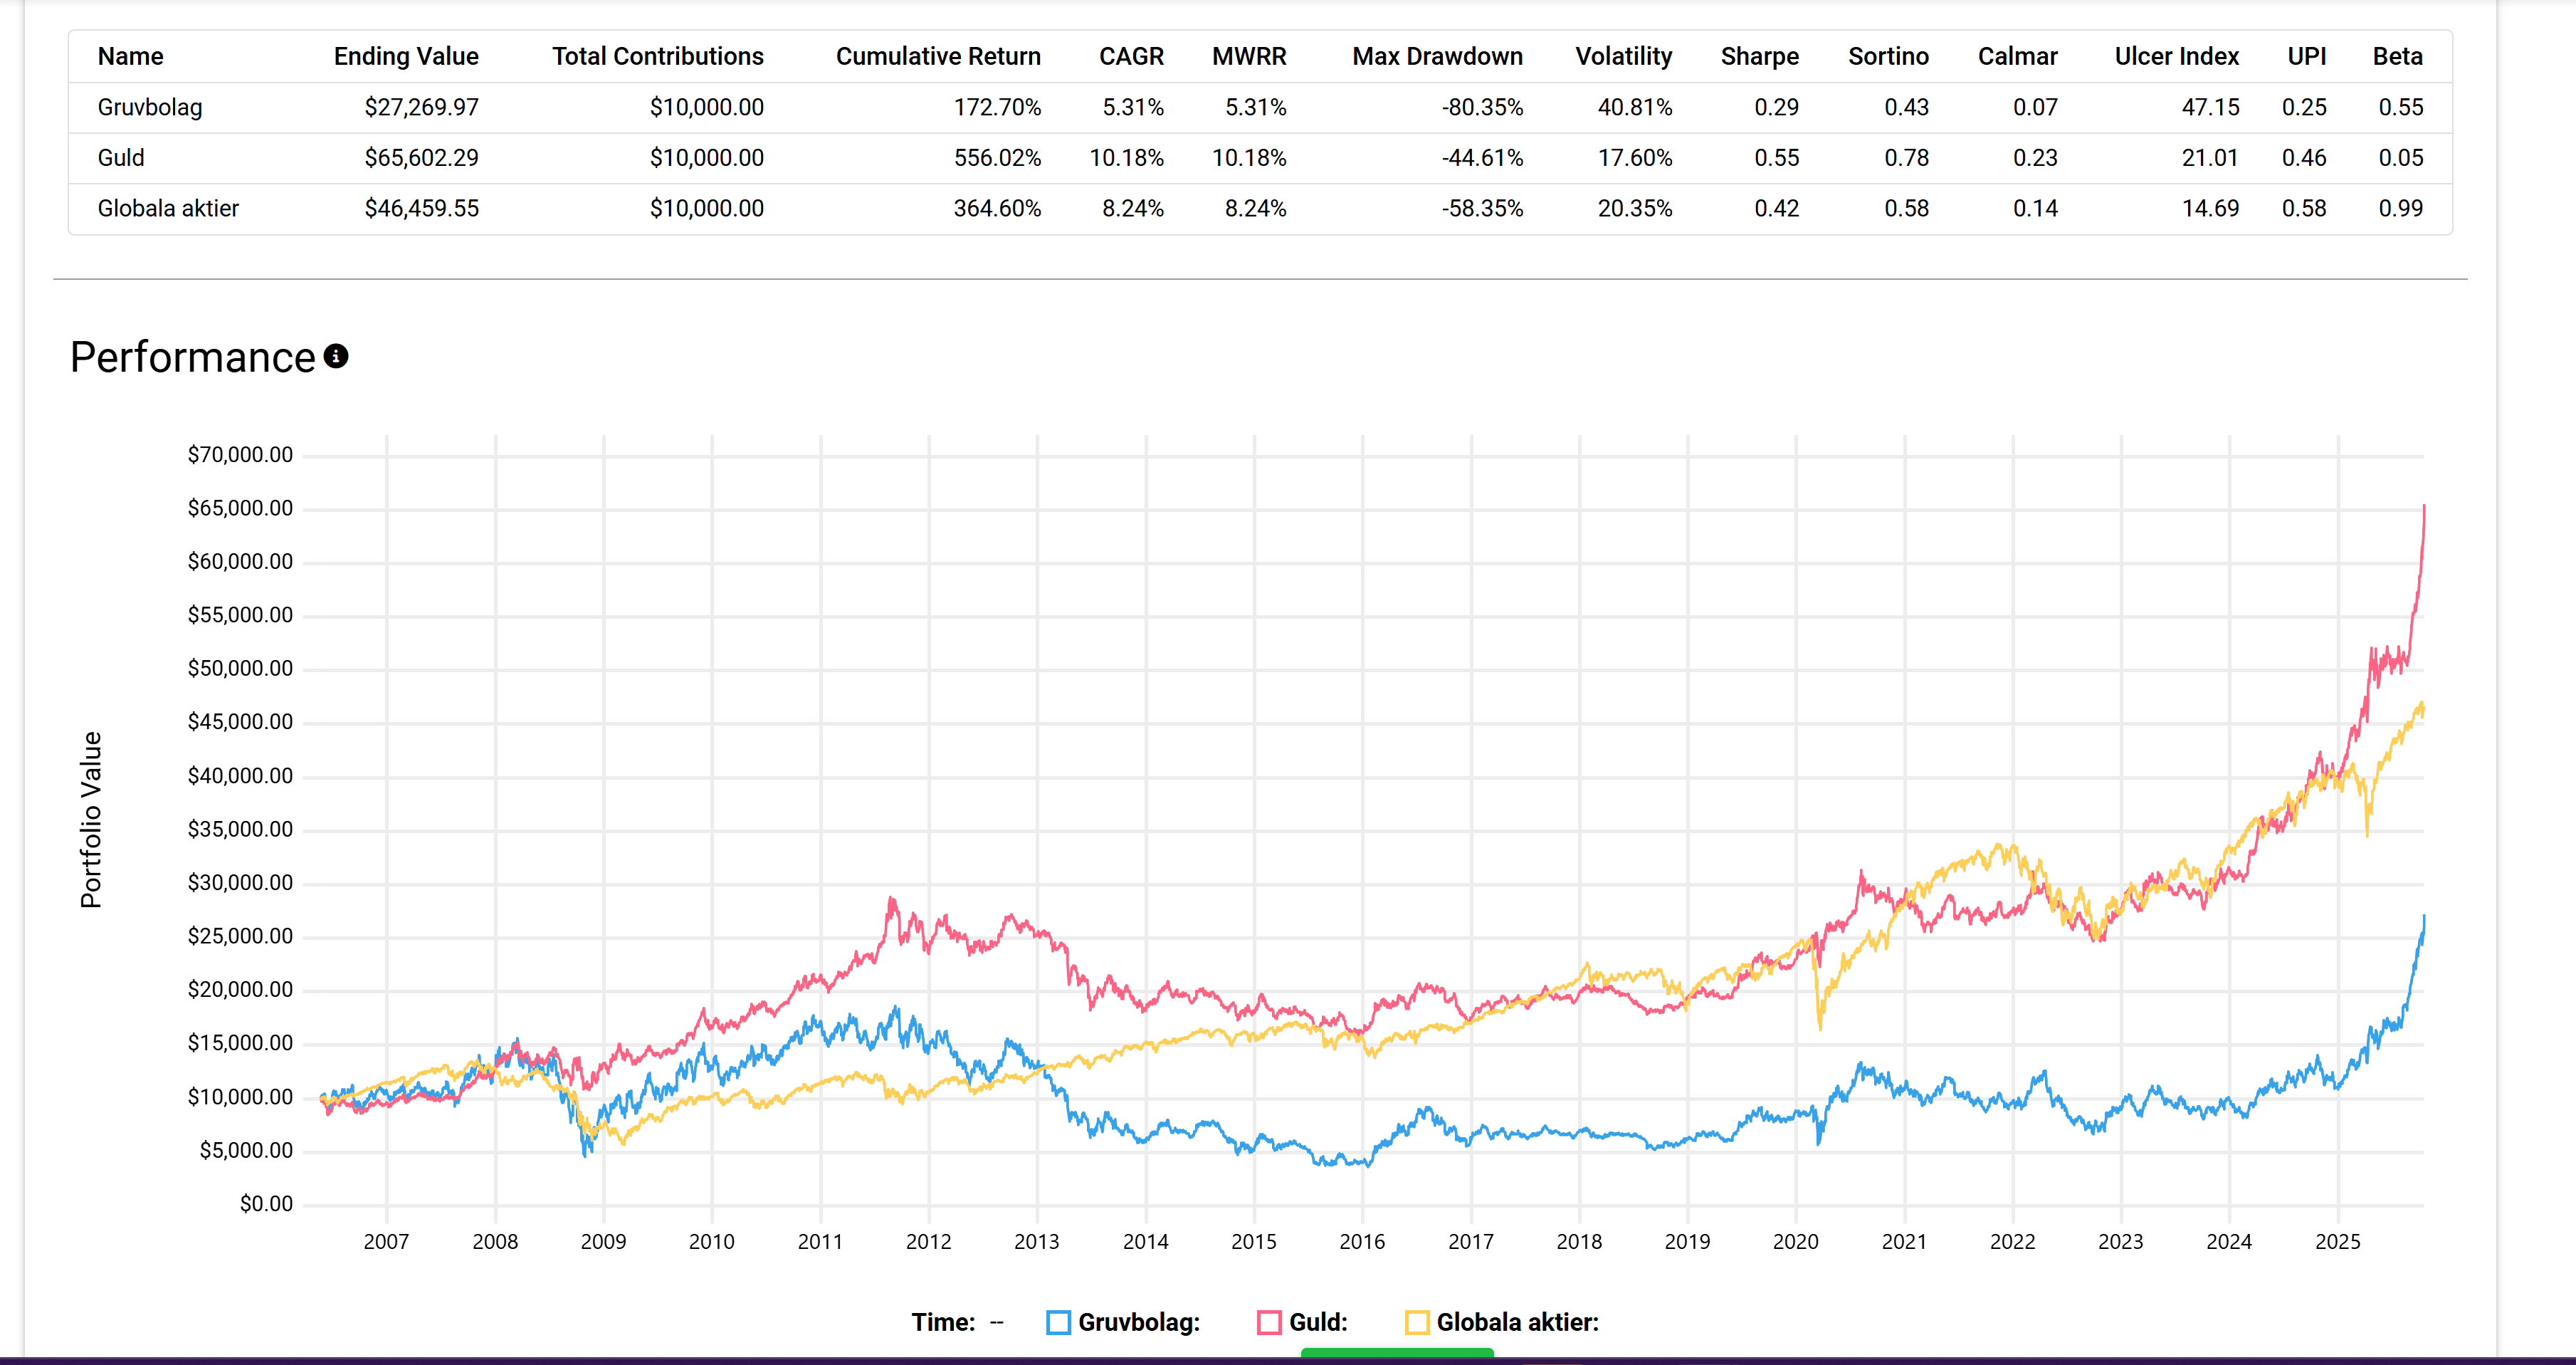The width and height of the screenshot is (2576, 1365).
Task: Click the 2009 x-axis year label
Action: [603, 1241]
